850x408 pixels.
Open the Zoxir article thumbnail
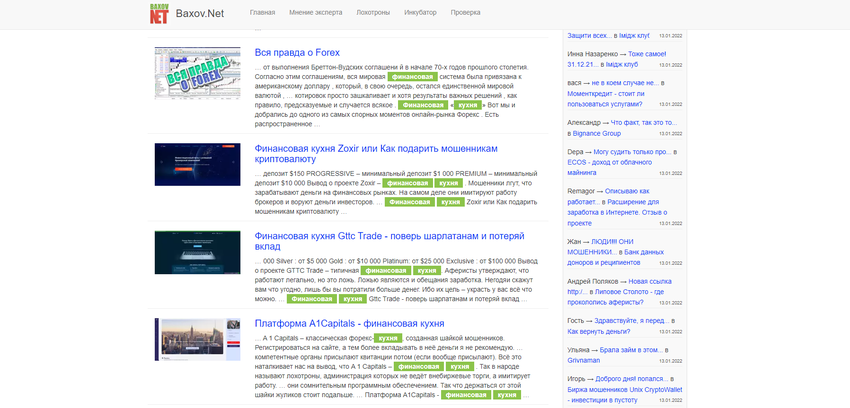tap(197, 165)
